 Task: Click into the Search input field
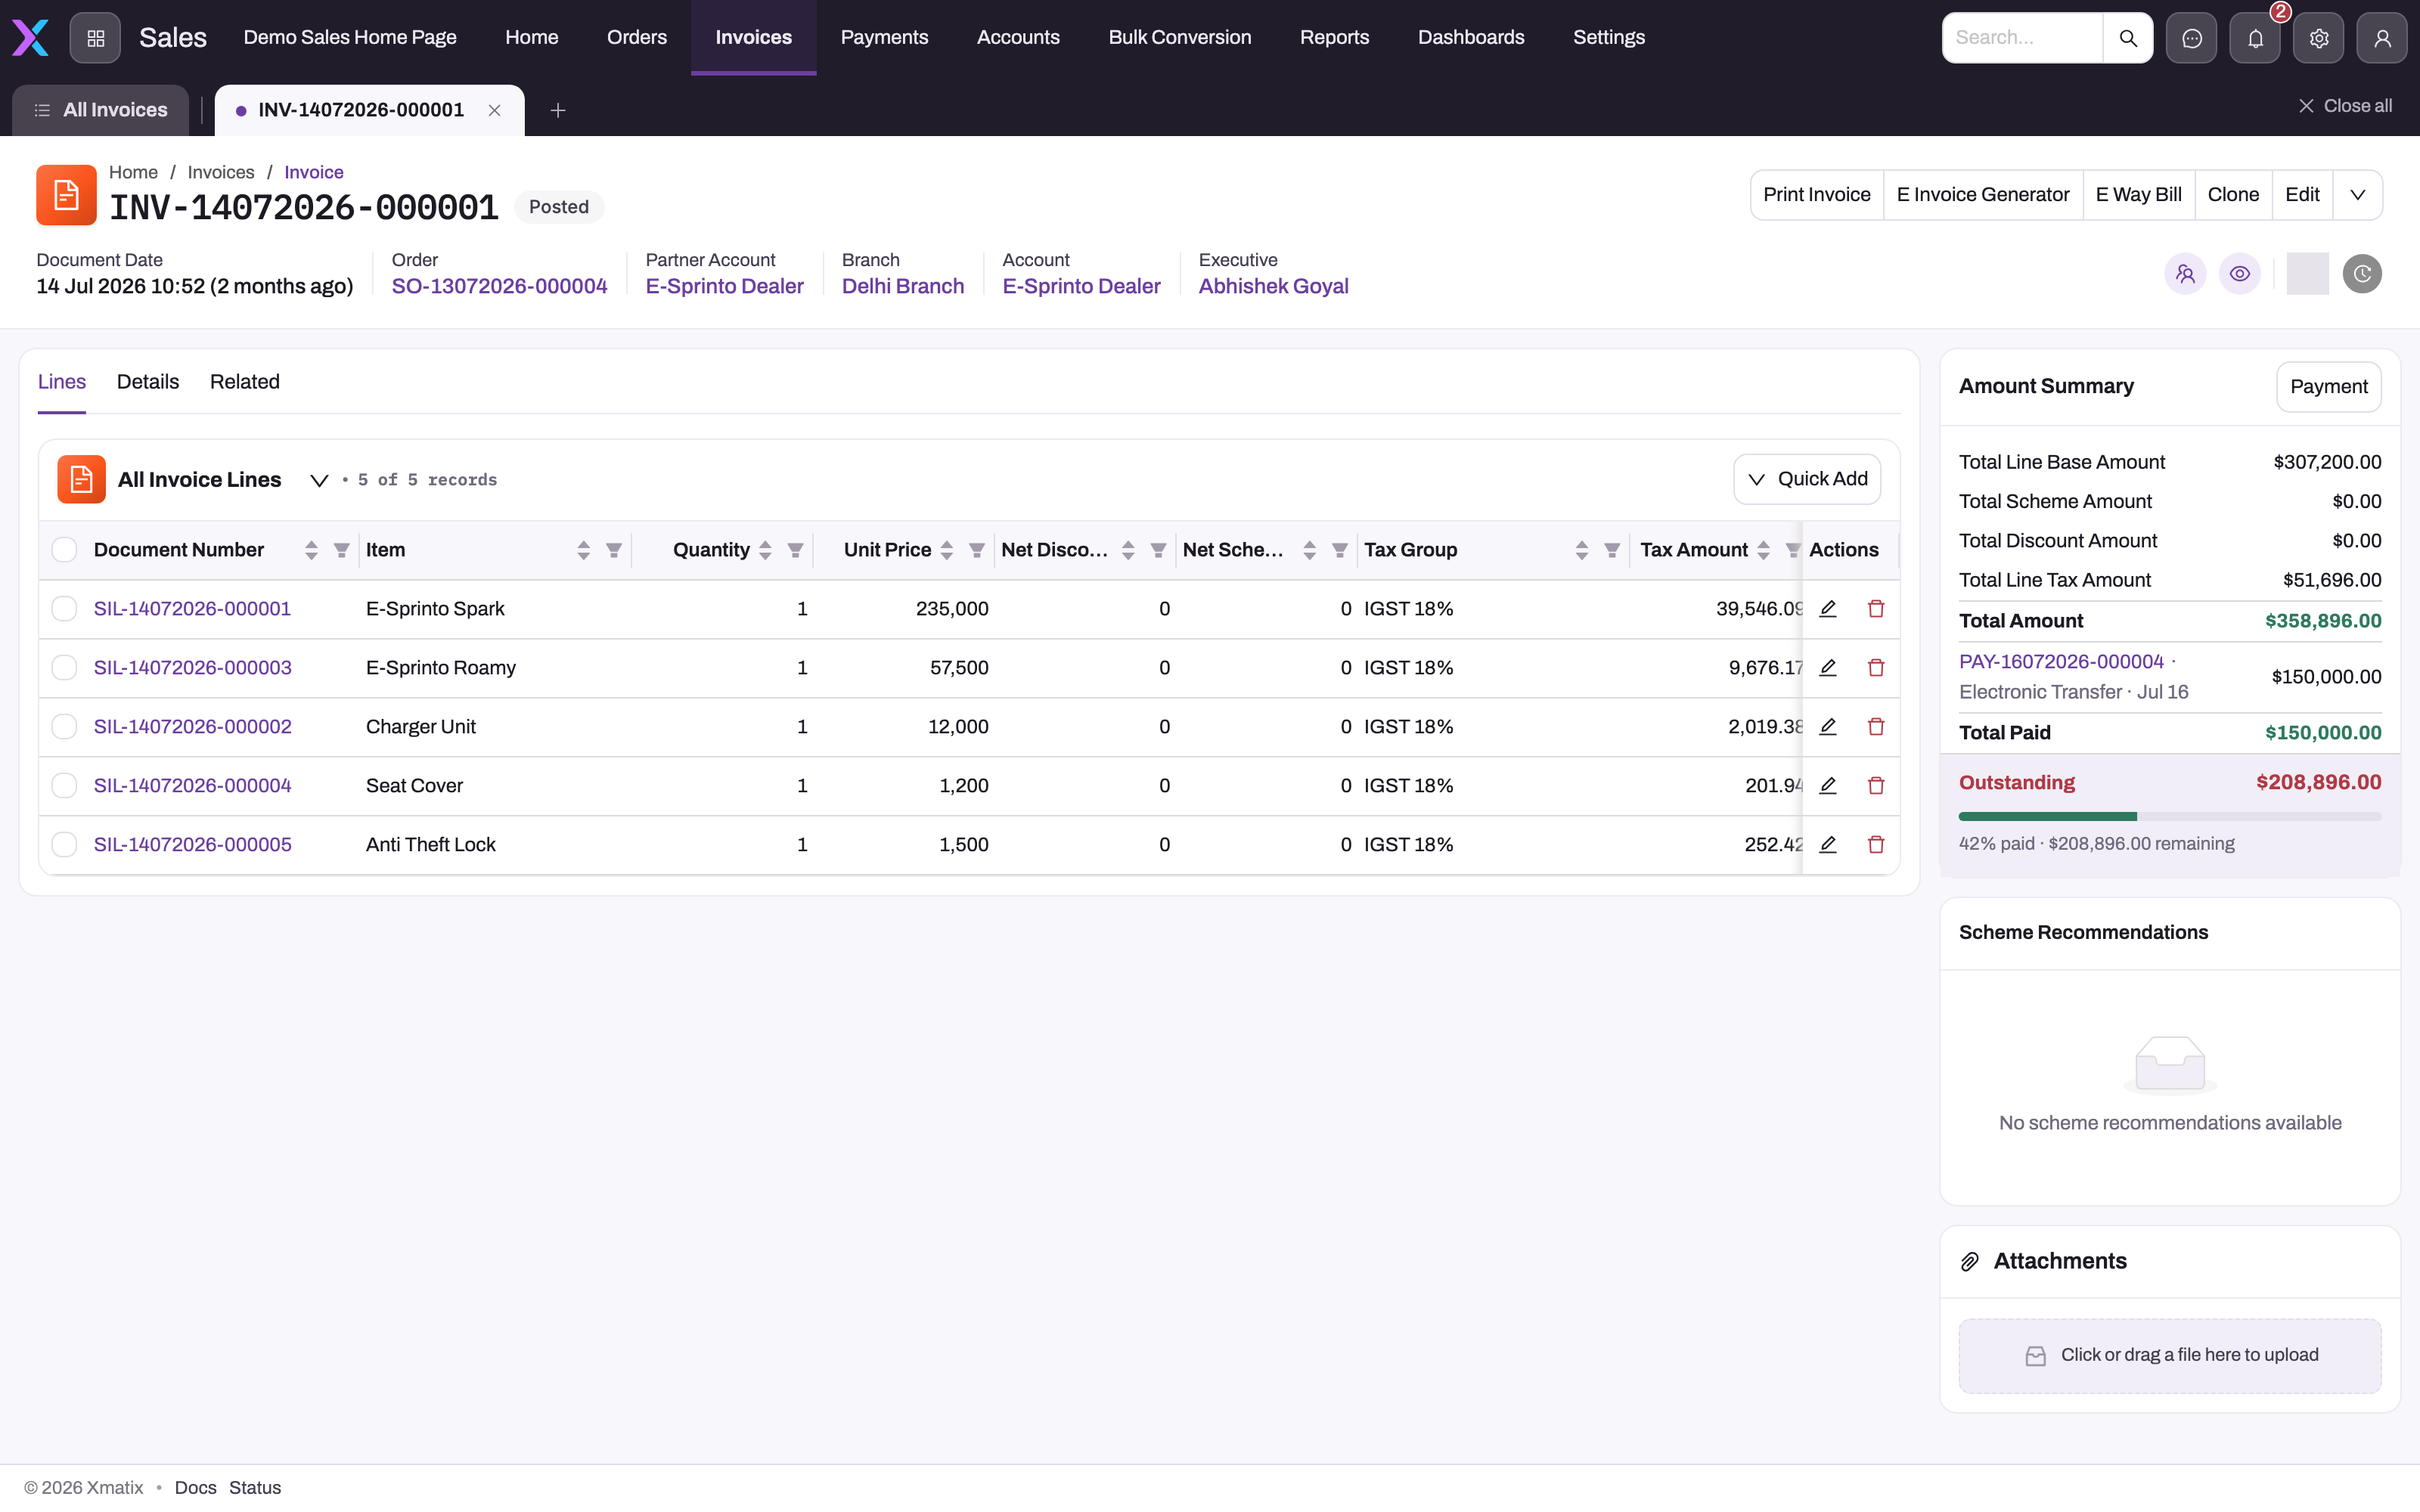click(x=2022, y=38)
